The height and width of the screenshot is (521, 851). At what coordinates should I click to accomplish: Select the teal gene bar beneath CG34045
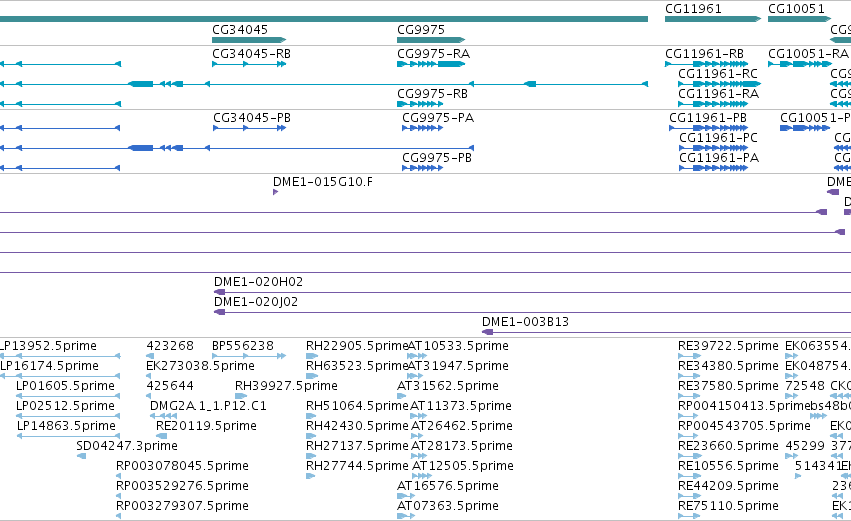pos(249,40)
